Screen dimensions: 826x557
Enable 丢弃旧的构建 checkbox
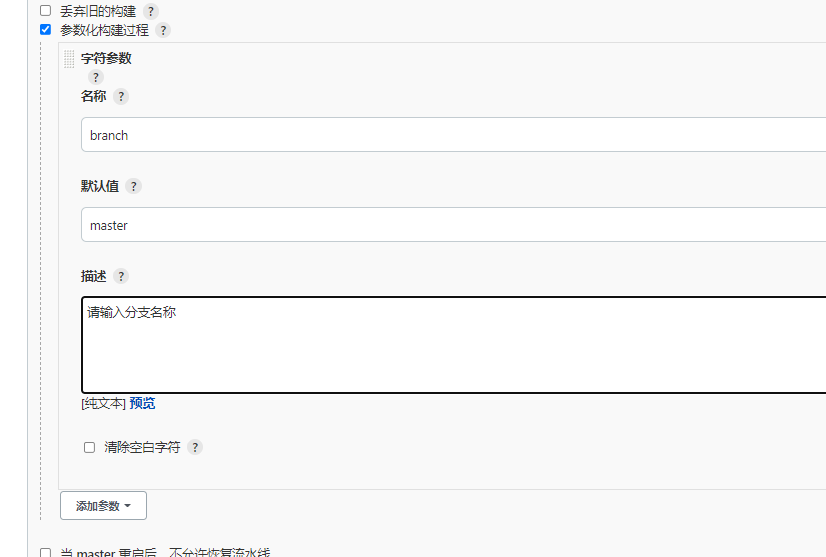[x=46, y=11]
